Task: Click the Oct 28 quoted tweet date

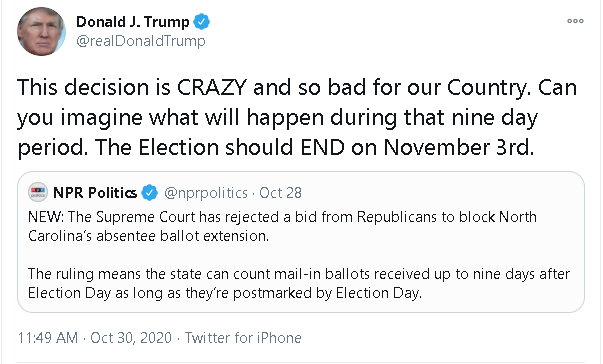Action: pos(280,193)
